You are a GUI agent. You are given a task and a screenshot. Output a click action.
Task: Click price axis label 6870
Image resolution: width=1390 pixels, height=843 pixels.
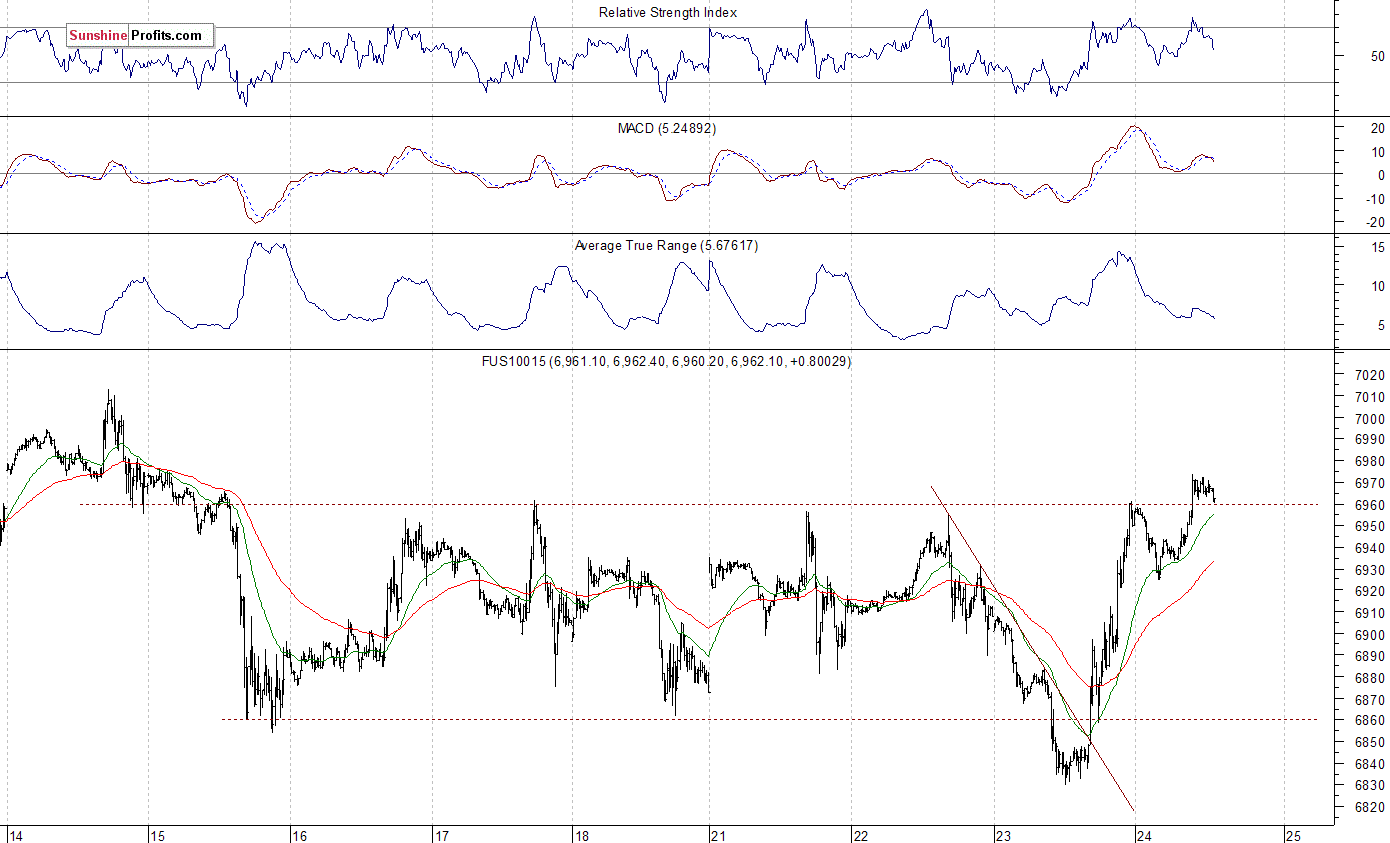point(1370,700)
